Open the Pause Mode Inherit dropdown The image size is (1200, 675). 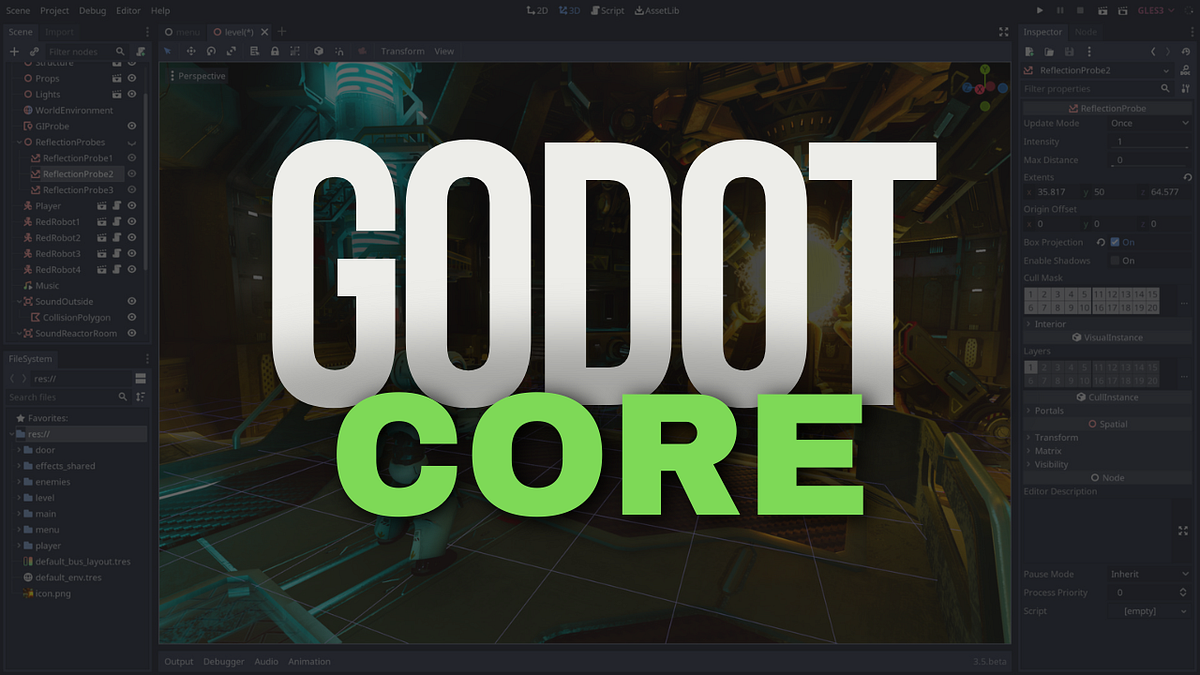(x=1150, y=574)
